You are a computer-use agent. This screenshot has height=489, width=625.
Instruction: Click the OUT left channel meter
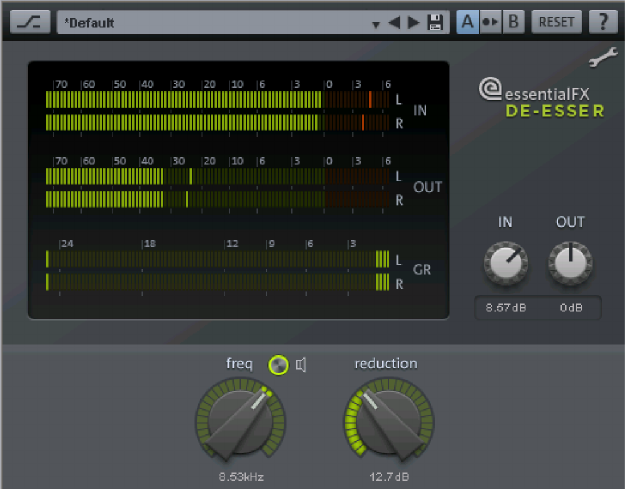(218, 176)
